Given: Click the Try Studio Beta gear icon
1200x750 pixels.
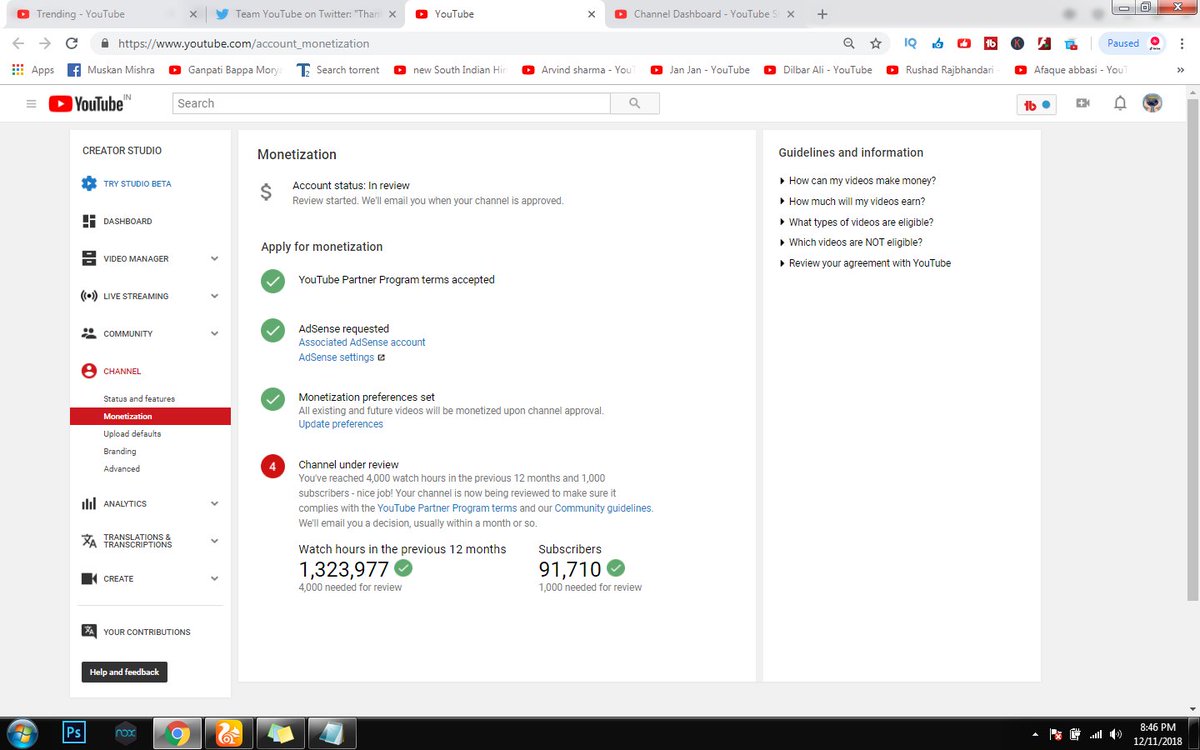Looking at the screenshot, I should tap(89, 184).
